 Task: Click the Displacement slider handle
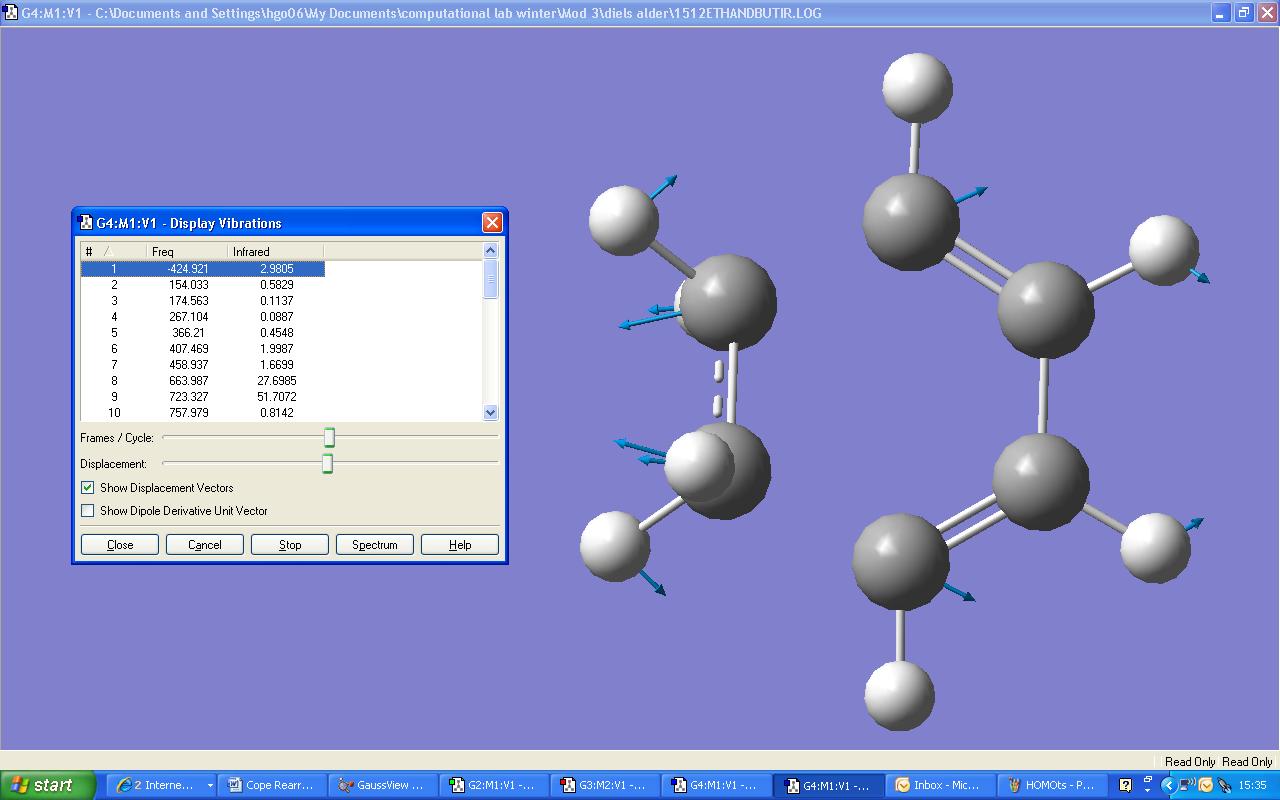(x=327, y=464)
